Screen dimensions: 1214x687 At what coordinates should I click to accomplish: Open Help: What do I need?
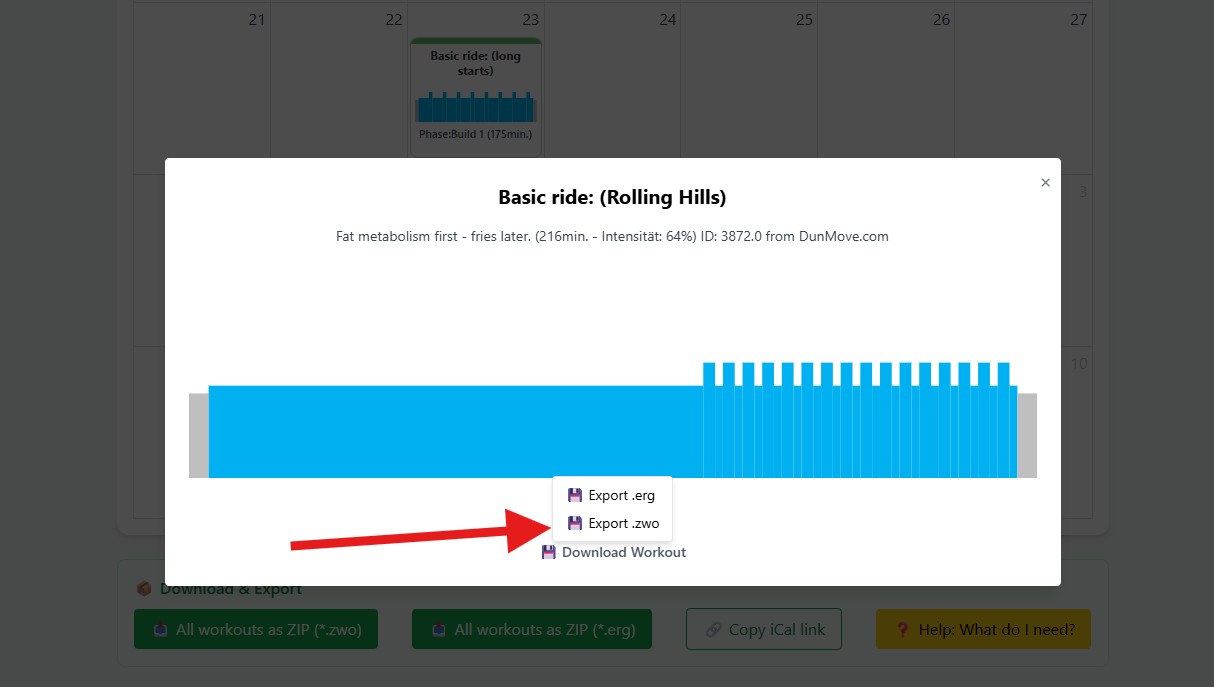983,629
